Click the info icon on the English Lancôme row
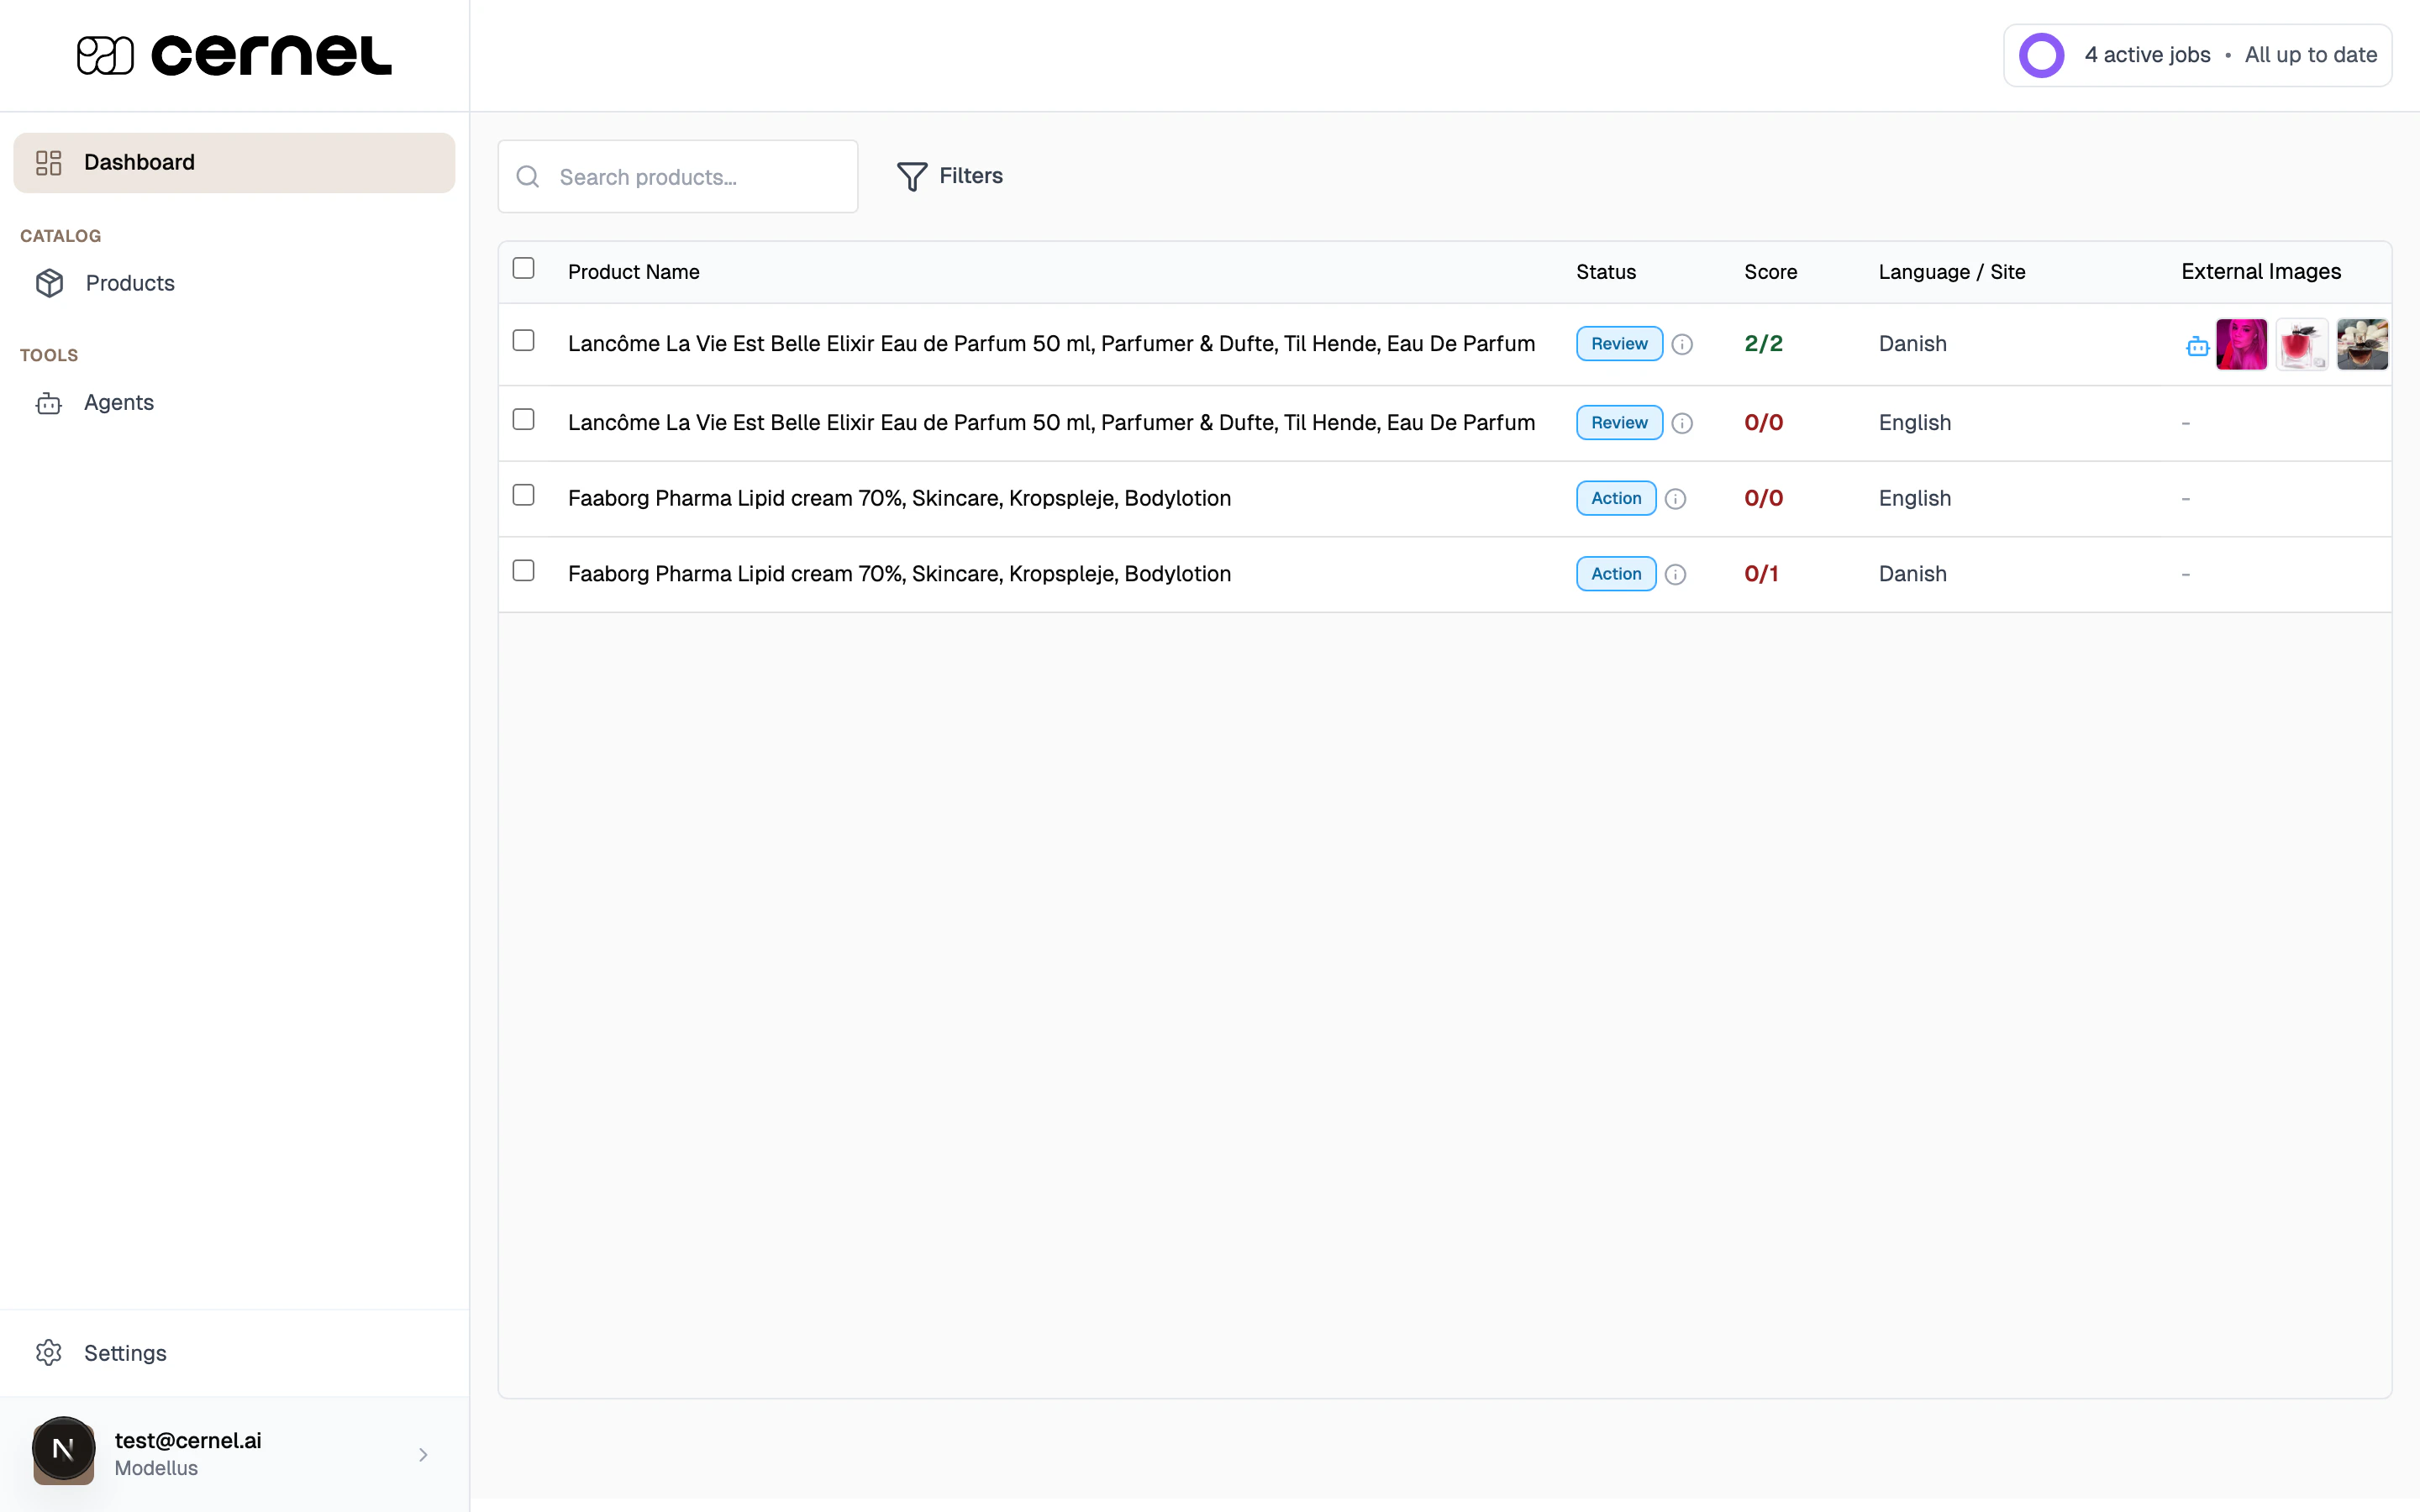The height and width of the screenshot is (1512, 2420). pos(1682,422)
